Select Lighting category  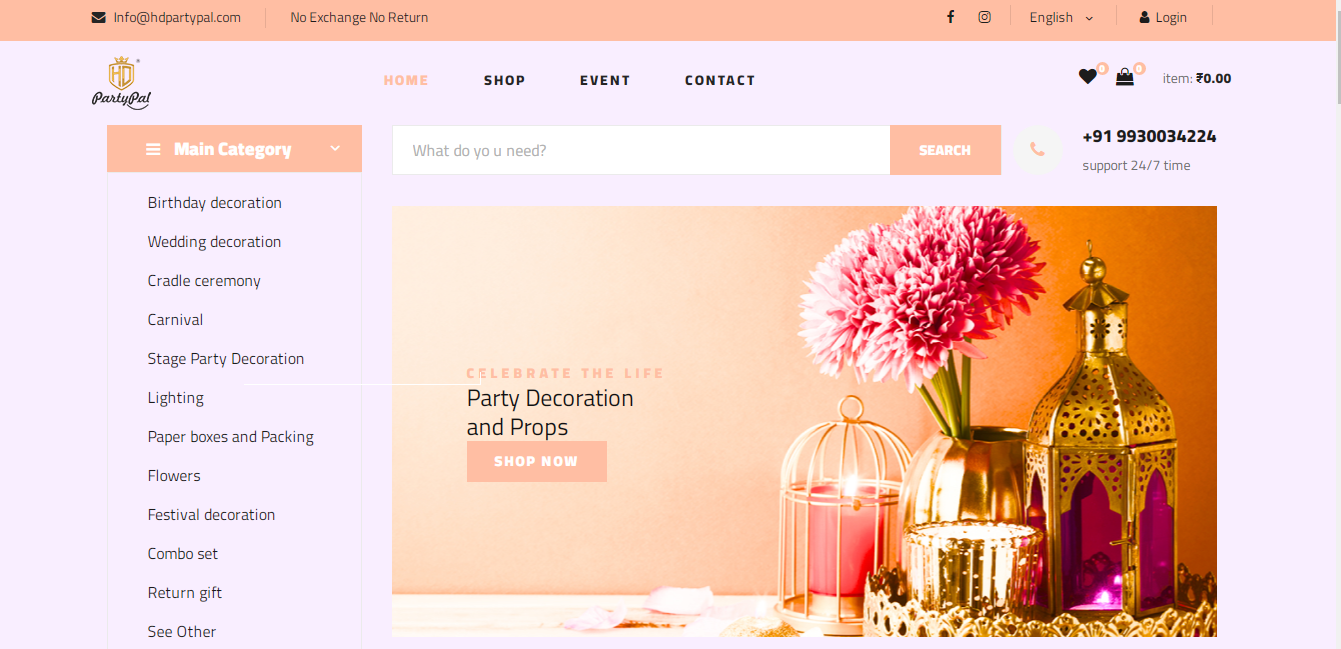pyautogui.click(x=176, y=397)
